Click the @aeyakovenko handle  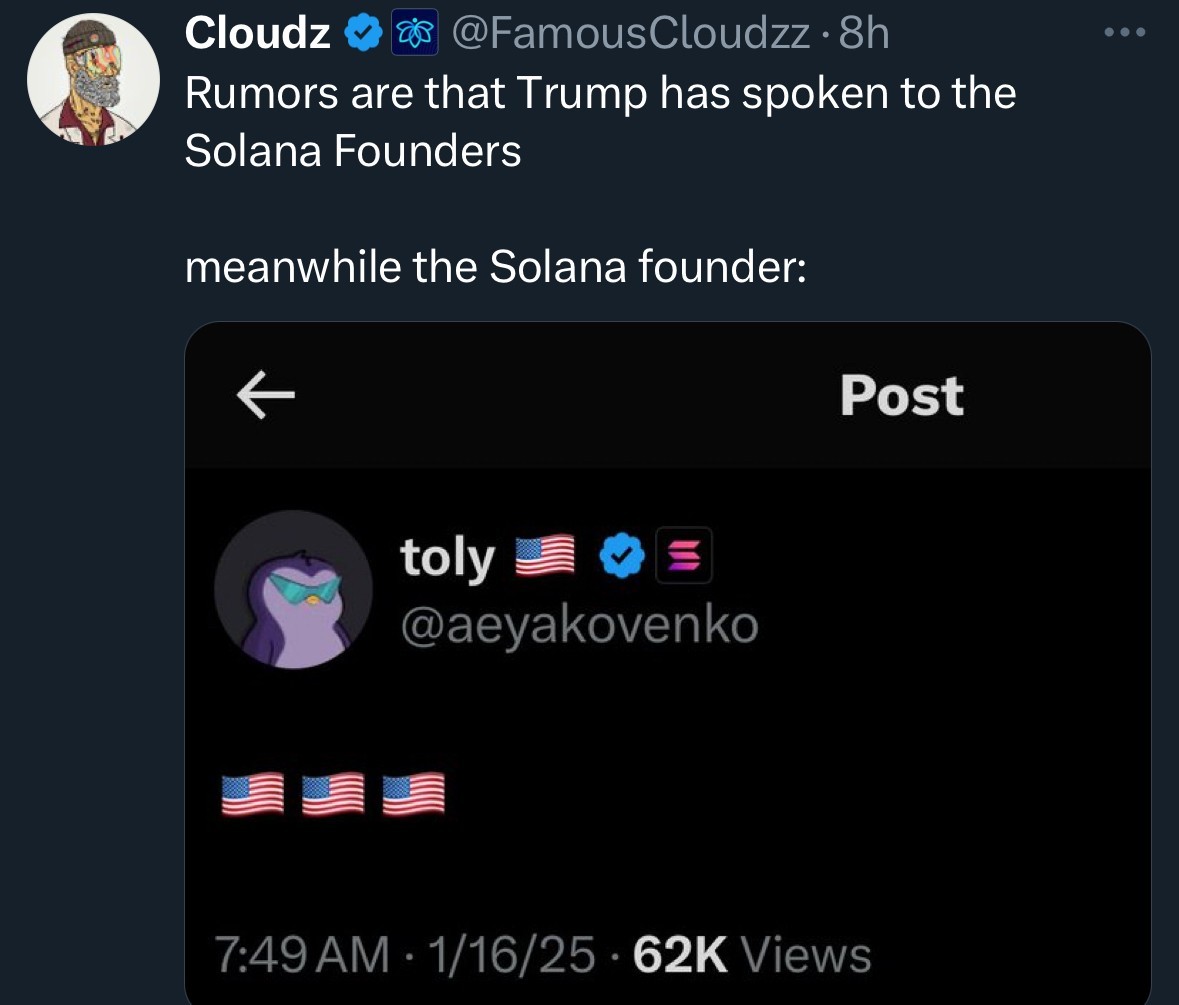point(579,627)
